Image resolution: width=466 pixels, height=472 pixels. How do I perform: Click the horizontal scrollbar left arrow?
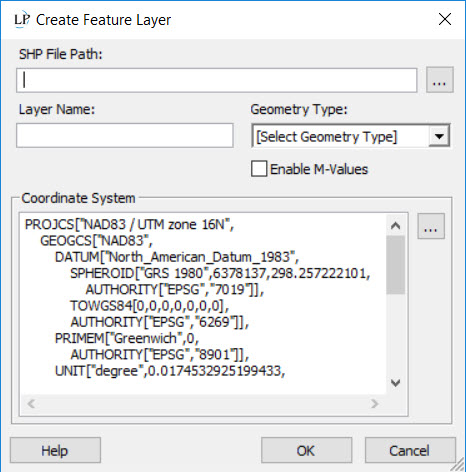tap(31, 404)
